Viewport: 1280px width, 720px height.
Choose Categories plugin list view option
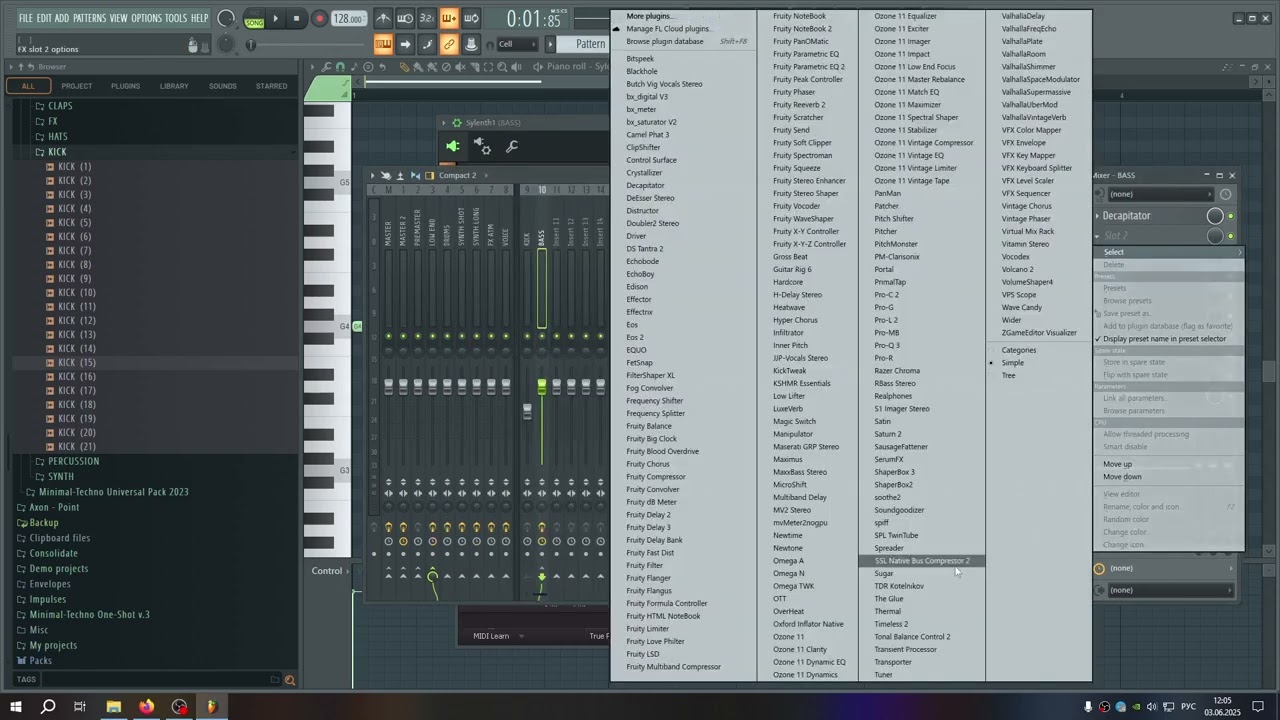click(x=1019, y=350)
